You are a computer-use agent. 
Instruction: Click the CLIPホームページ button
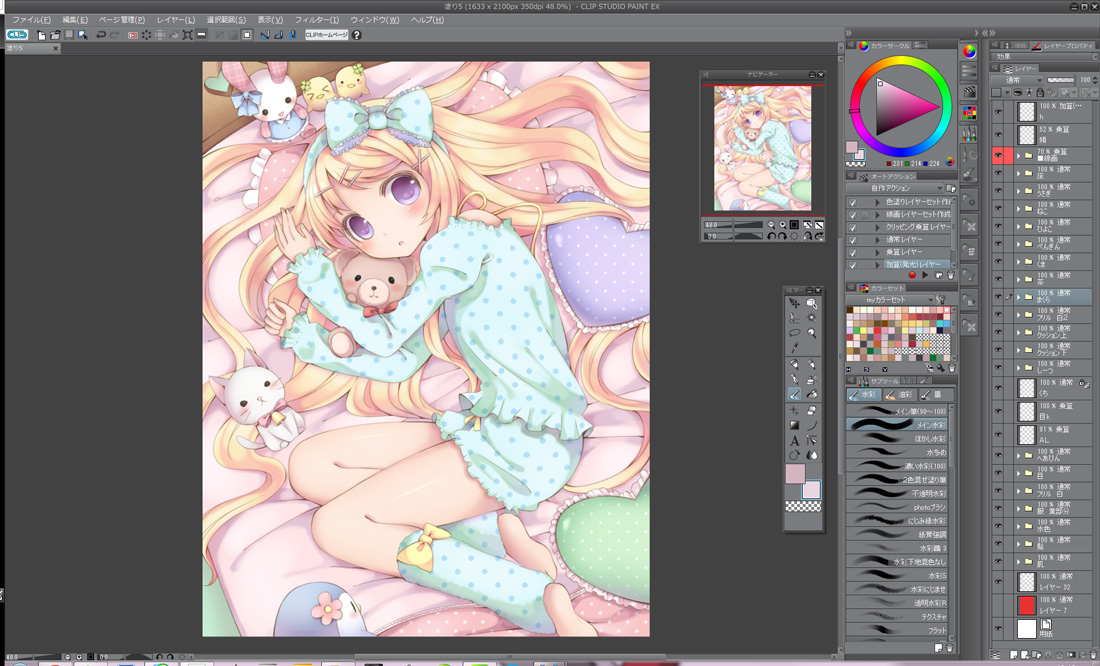pos(327,34)
